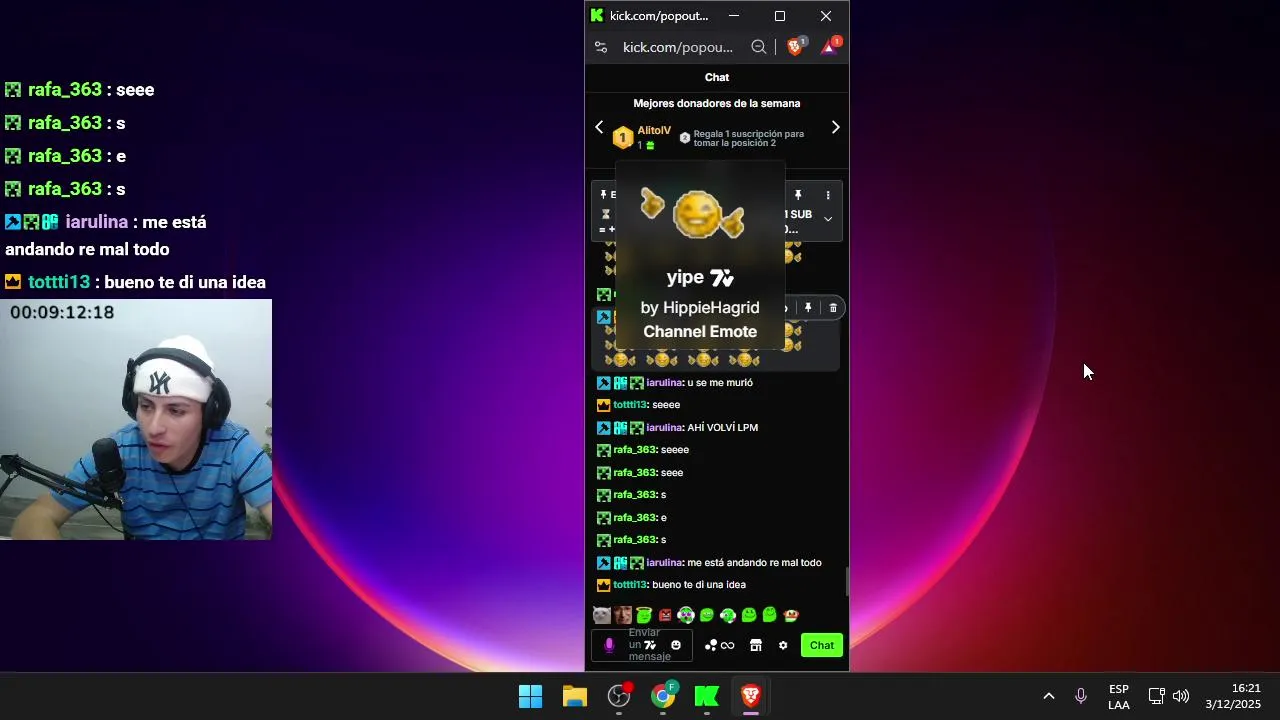This screenshot has height=720, width=1280.
Task: Open Google Chrome from taskbar
Action: tap(663, 696)
